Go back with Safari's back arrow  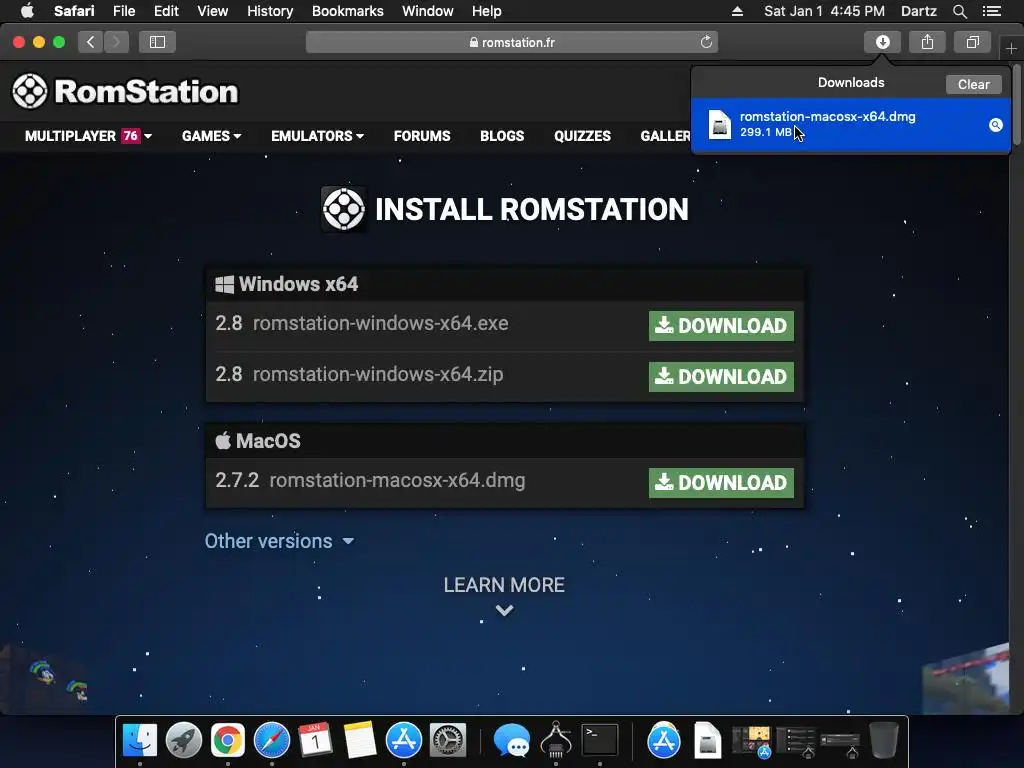(91, 42)
